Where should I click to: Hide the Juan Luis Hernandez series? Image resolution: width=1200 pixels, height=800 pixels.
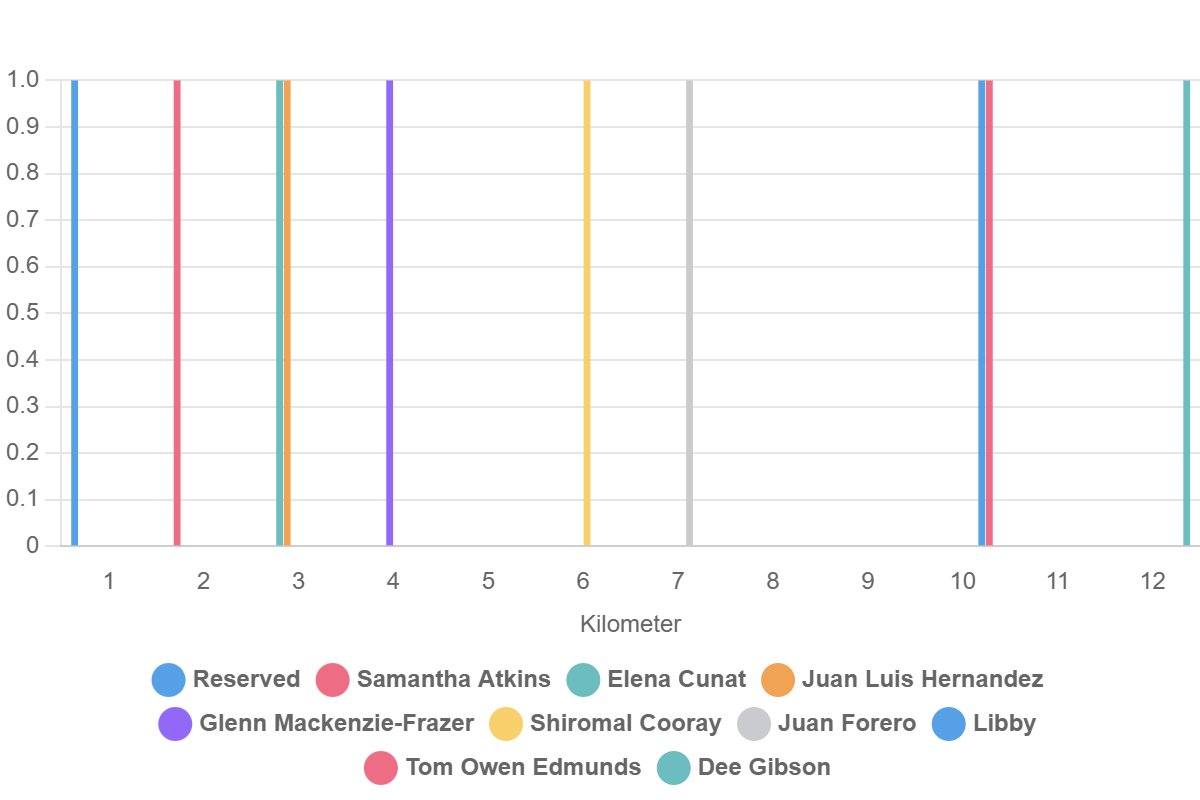(922, 680)
